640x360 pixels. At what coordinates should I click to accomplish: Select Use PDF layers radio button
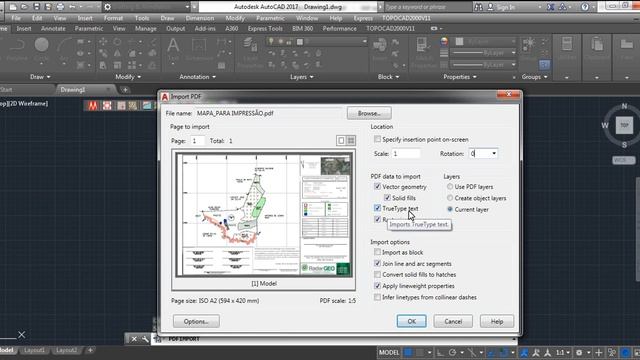click(x=450, y=187)
